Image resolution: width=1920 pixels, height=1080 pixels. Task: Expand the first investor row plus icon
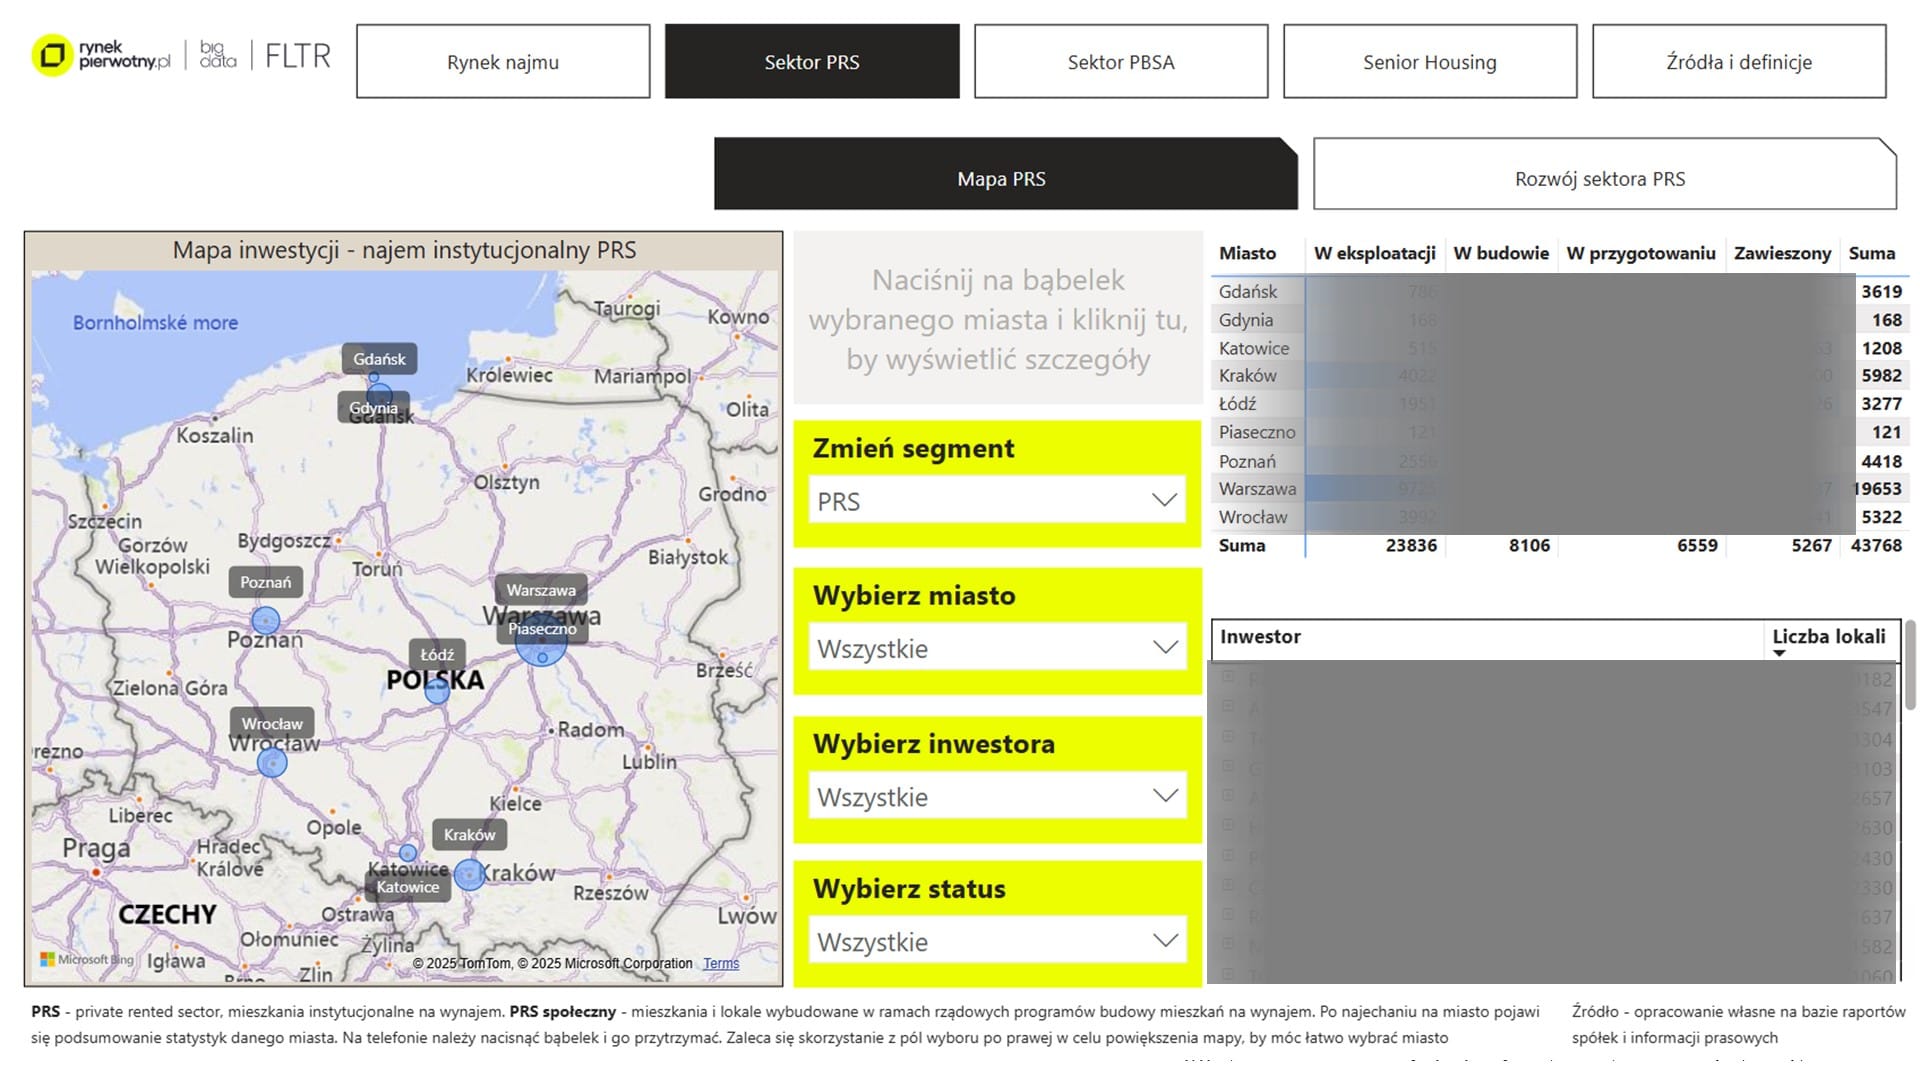pyautogui.click(x=1228, y=677)
